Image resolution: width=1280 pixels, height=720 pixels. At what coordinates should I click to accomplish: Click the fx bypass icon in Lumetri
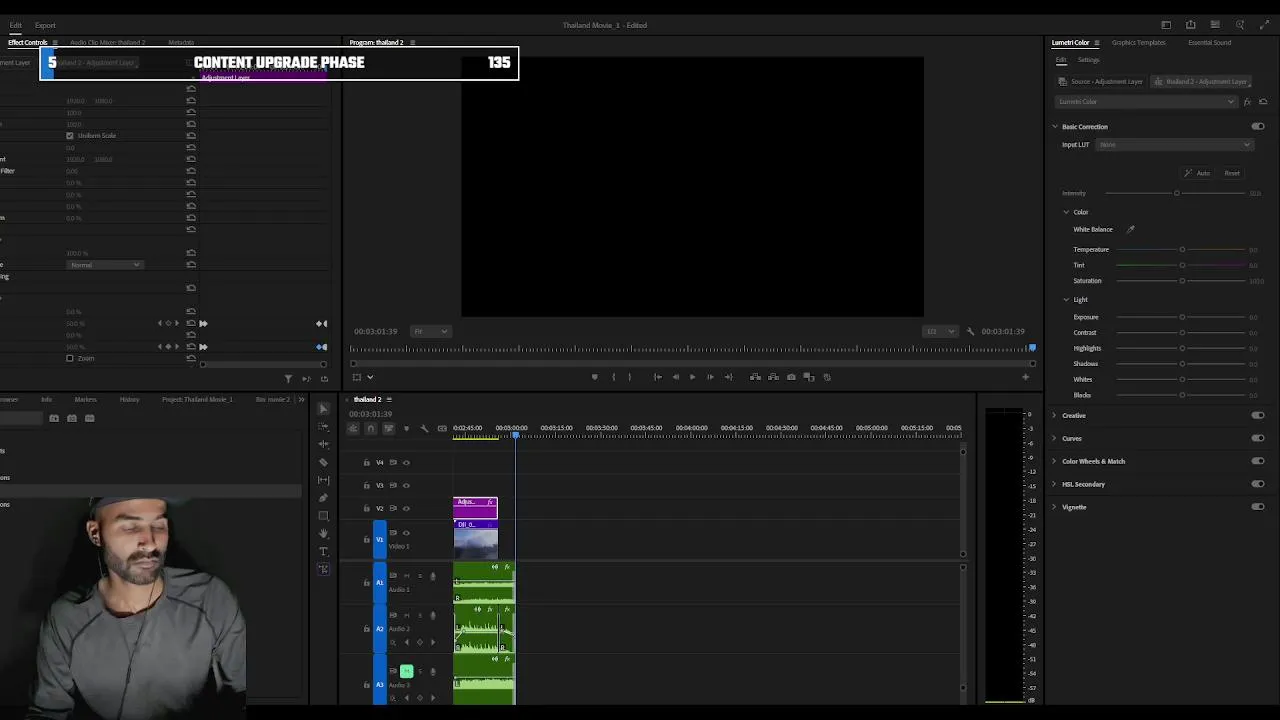pos(1247,102)
